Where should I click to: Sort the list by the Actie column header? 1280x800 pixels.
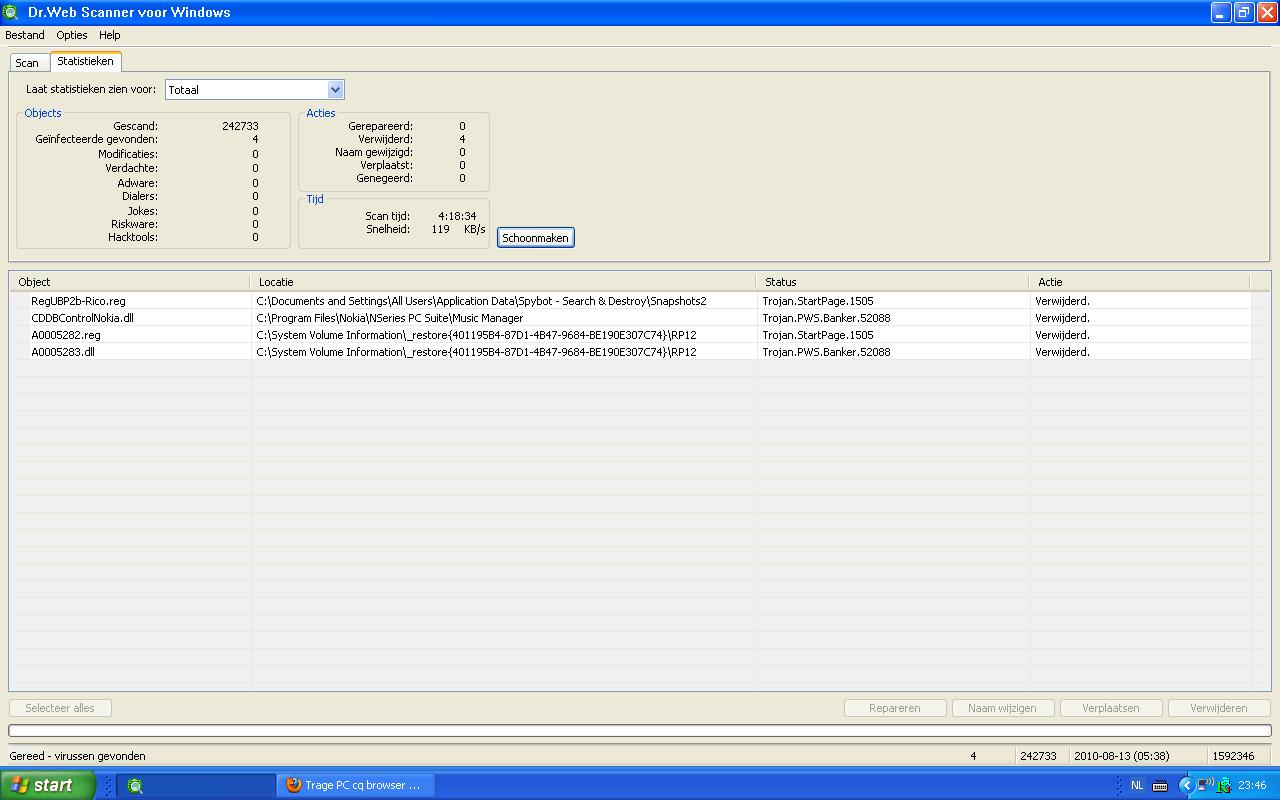click(1140, 282)
